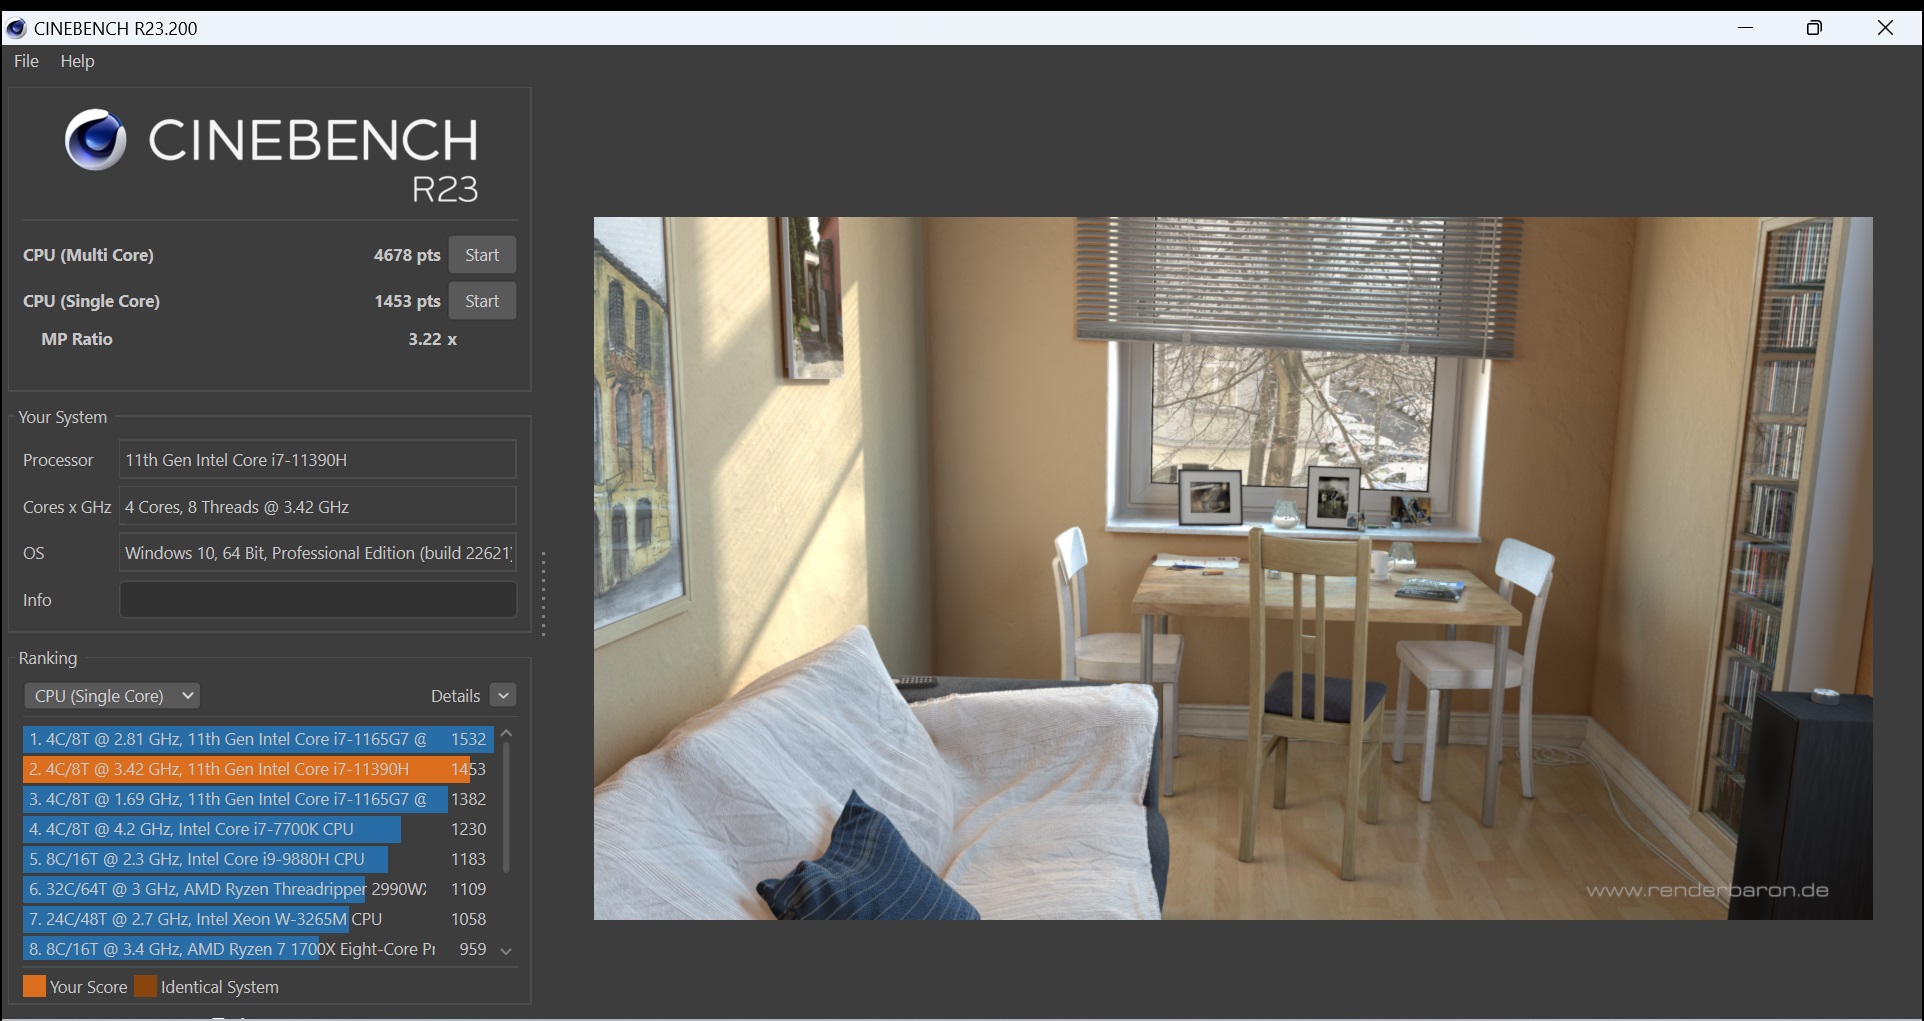Screen dimensions: 1924x1021
Task: Open the CPU (Single Core) ranking dropdown
Action: pos(112,696)
